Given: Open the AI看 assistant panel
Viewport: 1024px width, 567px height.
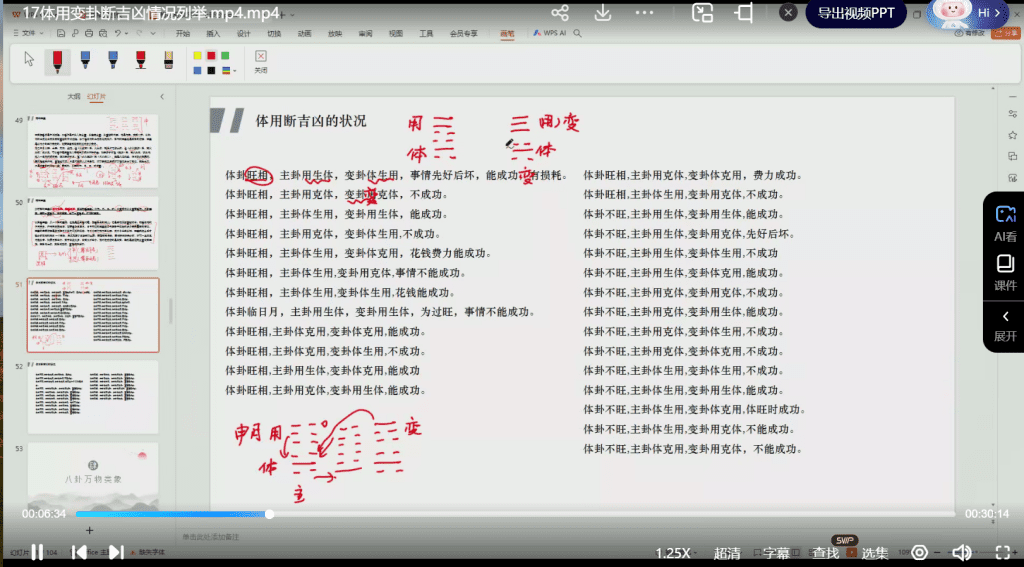Looking at the screenshot, I should point(1004,223).
